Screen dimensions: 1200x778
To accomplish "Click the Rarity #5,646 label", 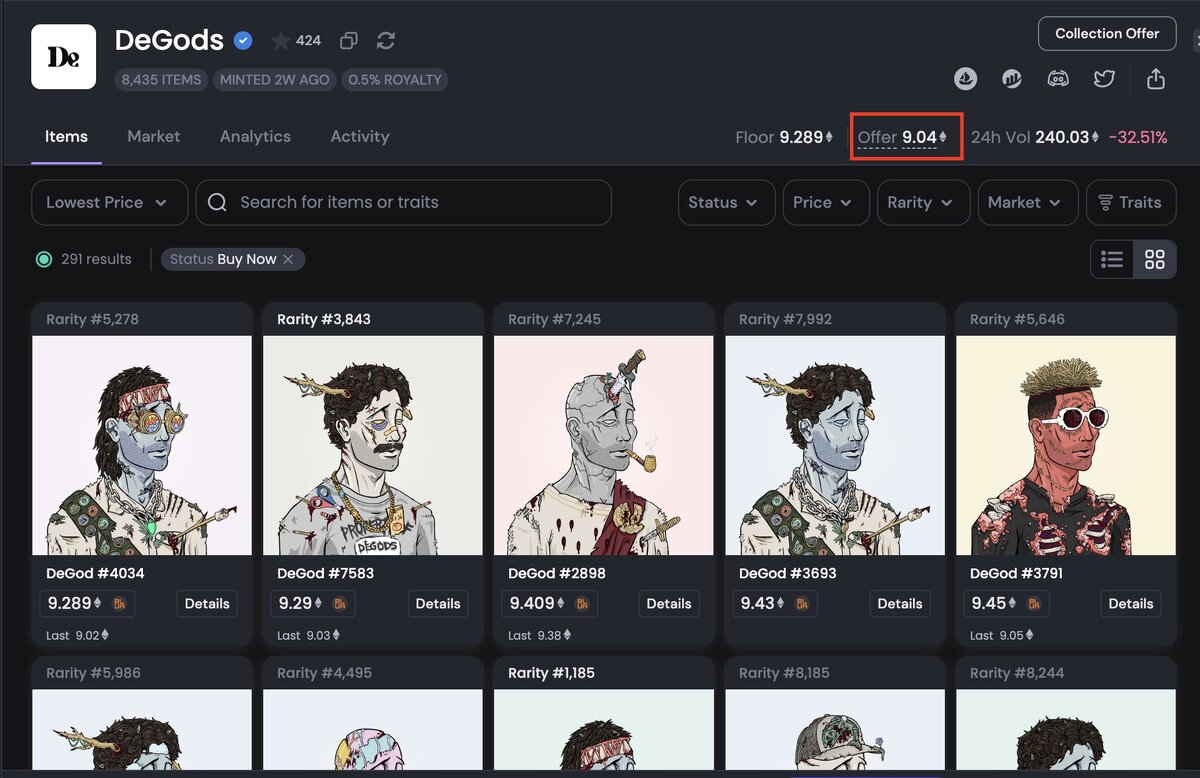I will (x=1017, y=319).
